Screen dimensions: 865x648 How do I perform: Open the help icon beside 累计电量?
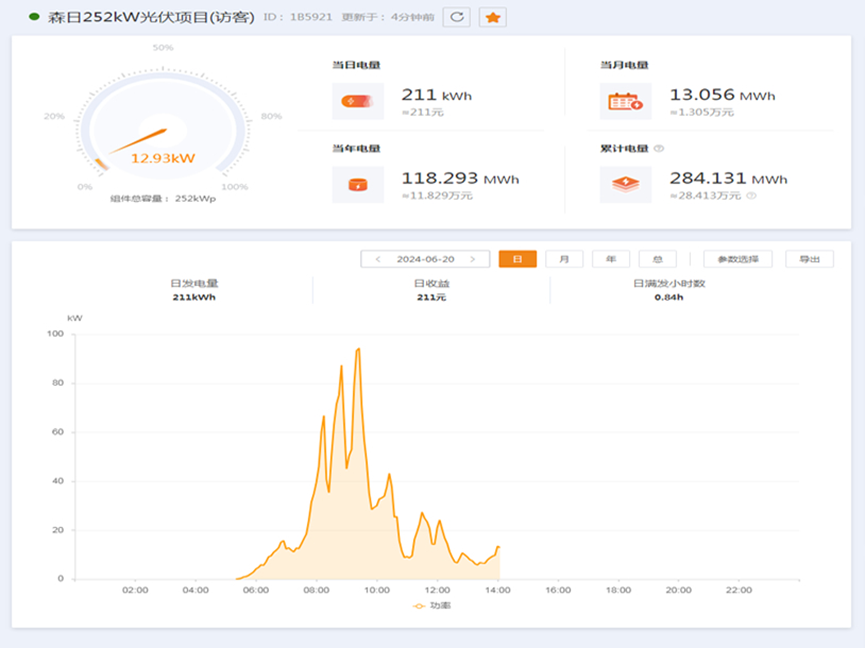[659, 148]
